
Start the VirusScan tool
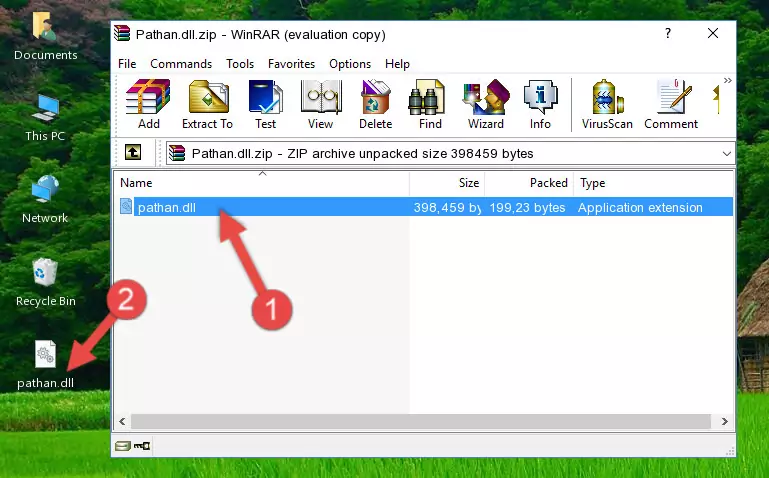click(607, 104)
